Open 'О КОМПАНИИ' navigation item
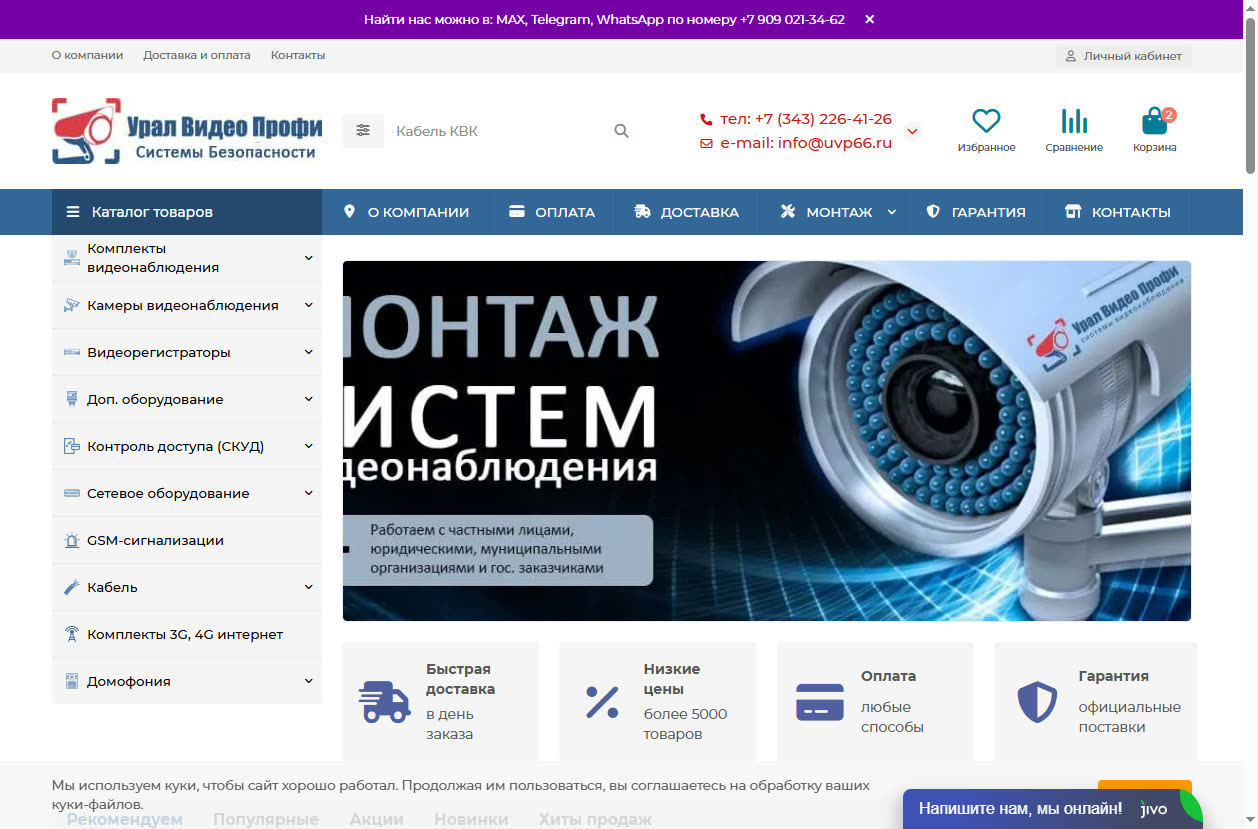The height and width of the screenshot is (829, 1258). click(x=406, y=212)
